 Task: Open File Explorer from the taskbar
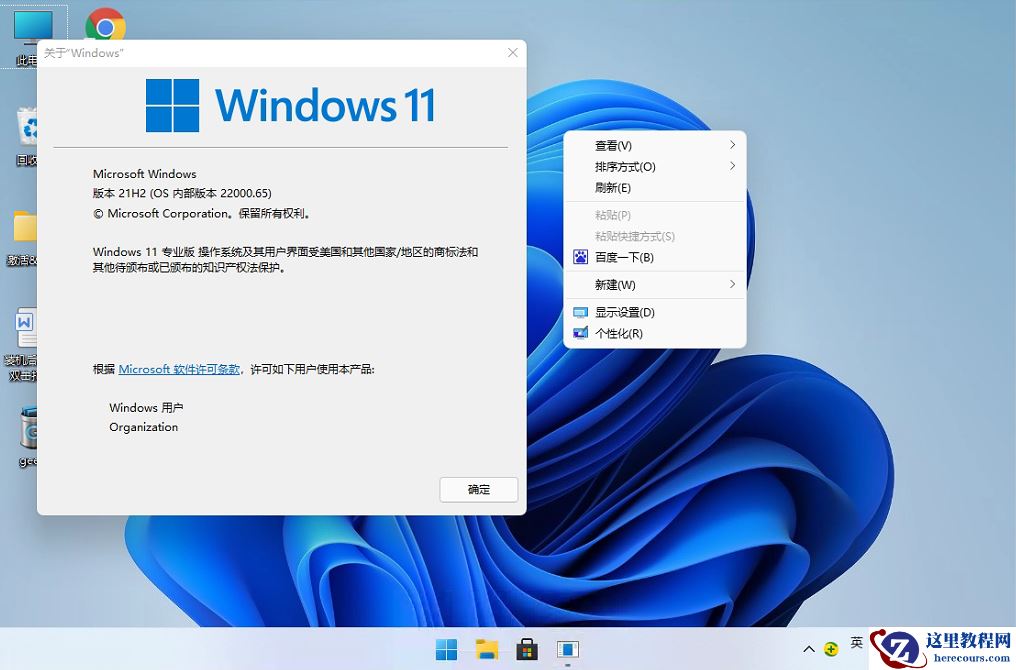485,649
